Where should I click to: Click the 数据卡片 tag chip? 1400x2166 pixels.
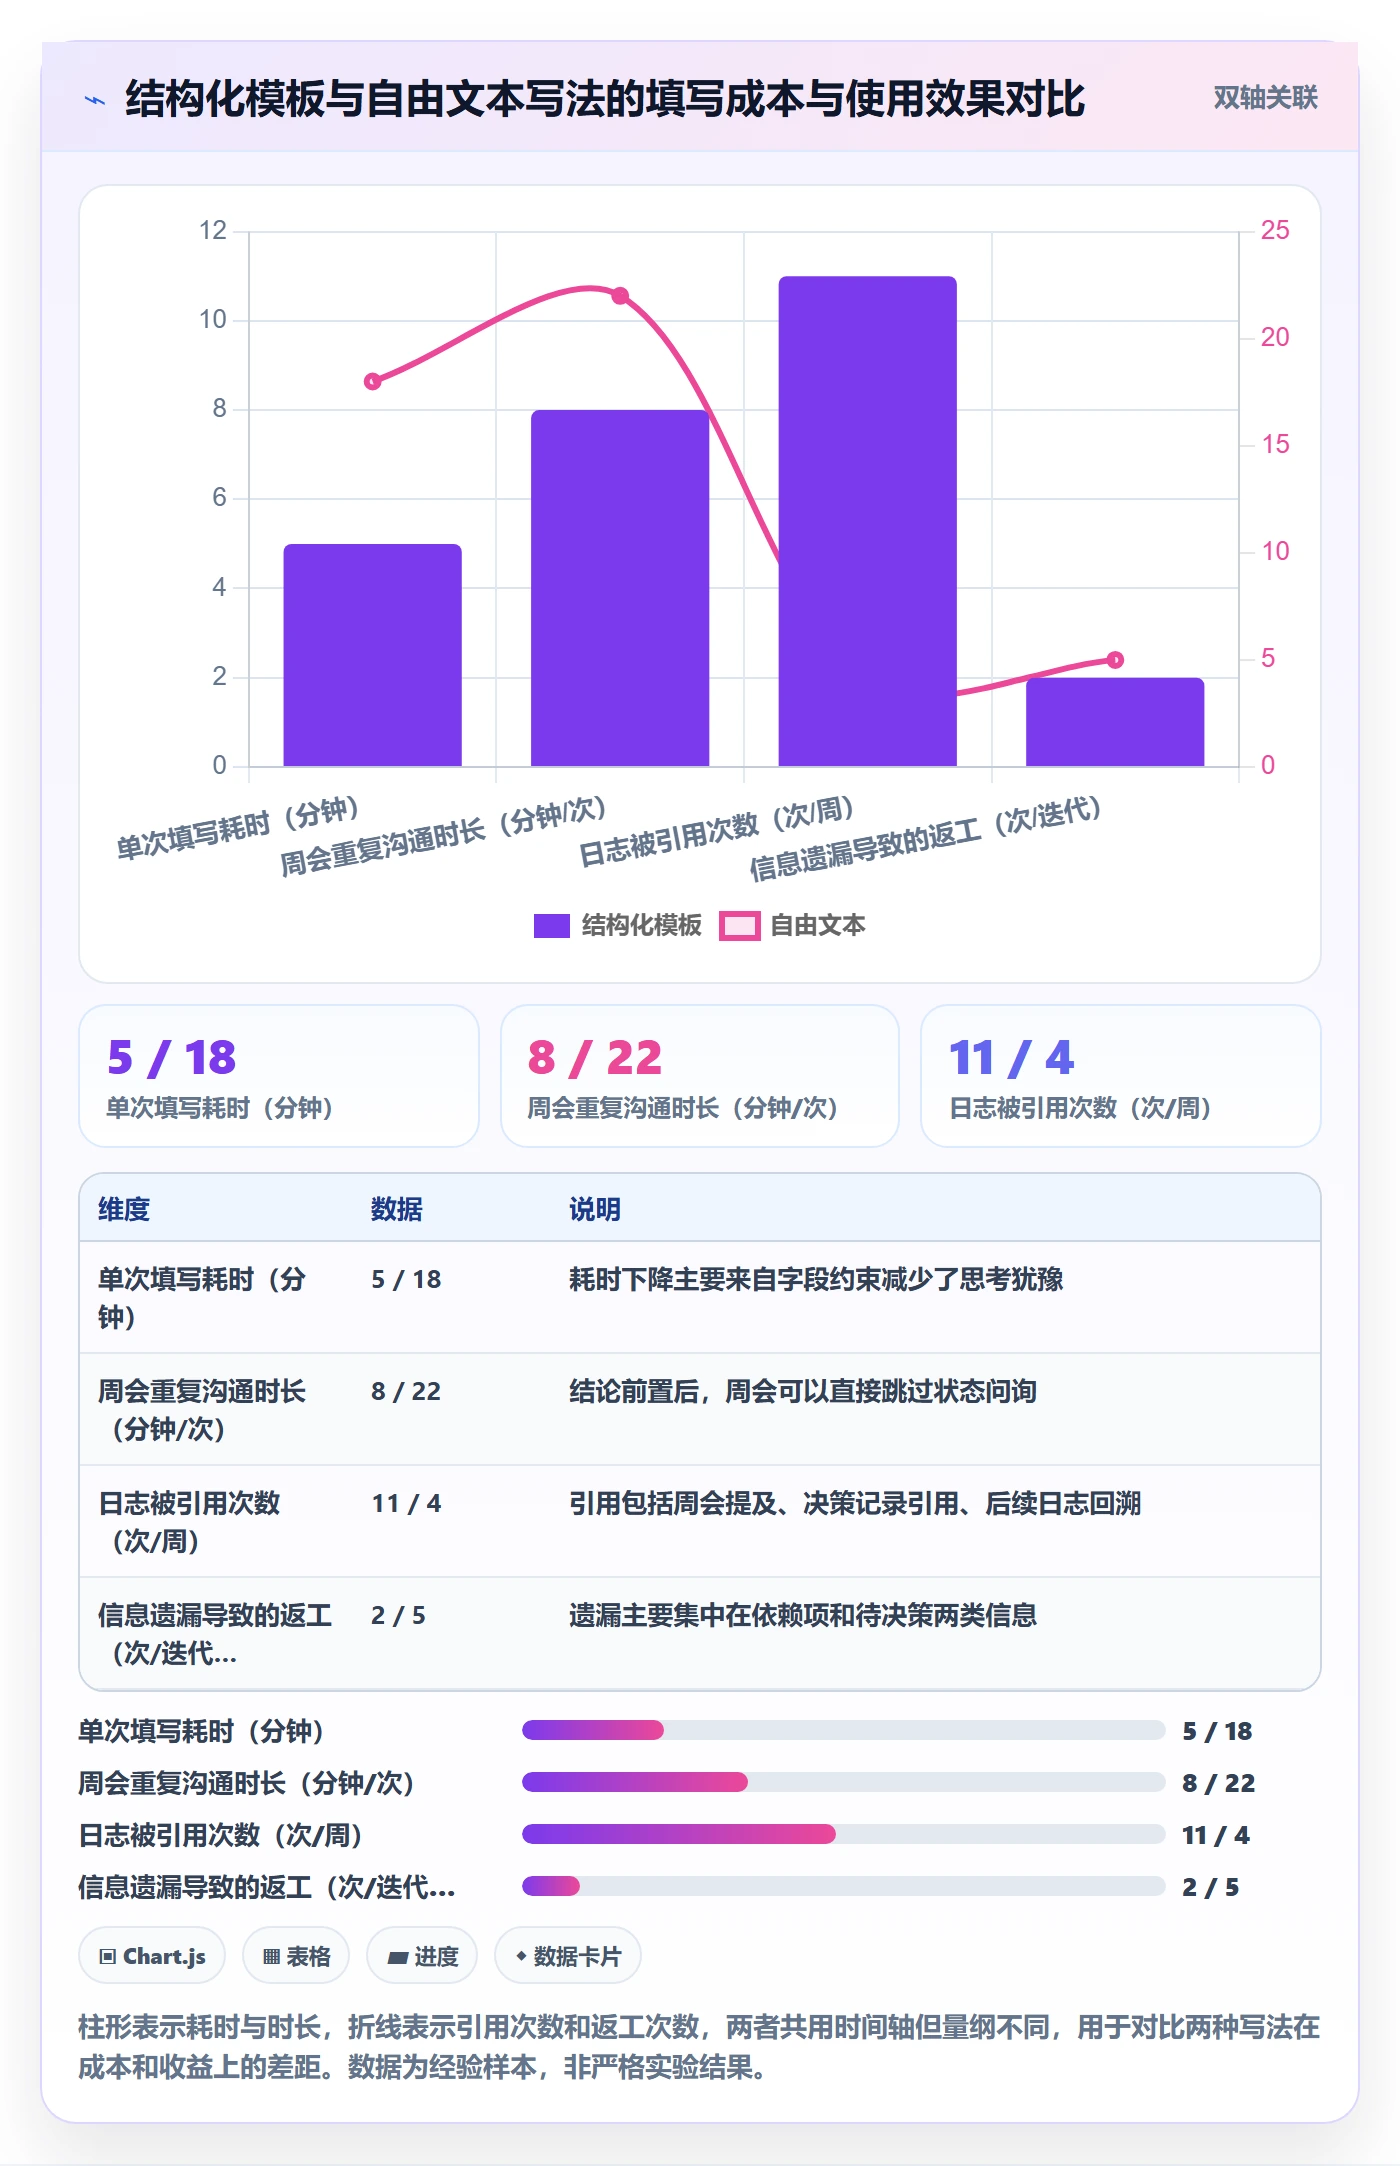tap(568, 1956)
